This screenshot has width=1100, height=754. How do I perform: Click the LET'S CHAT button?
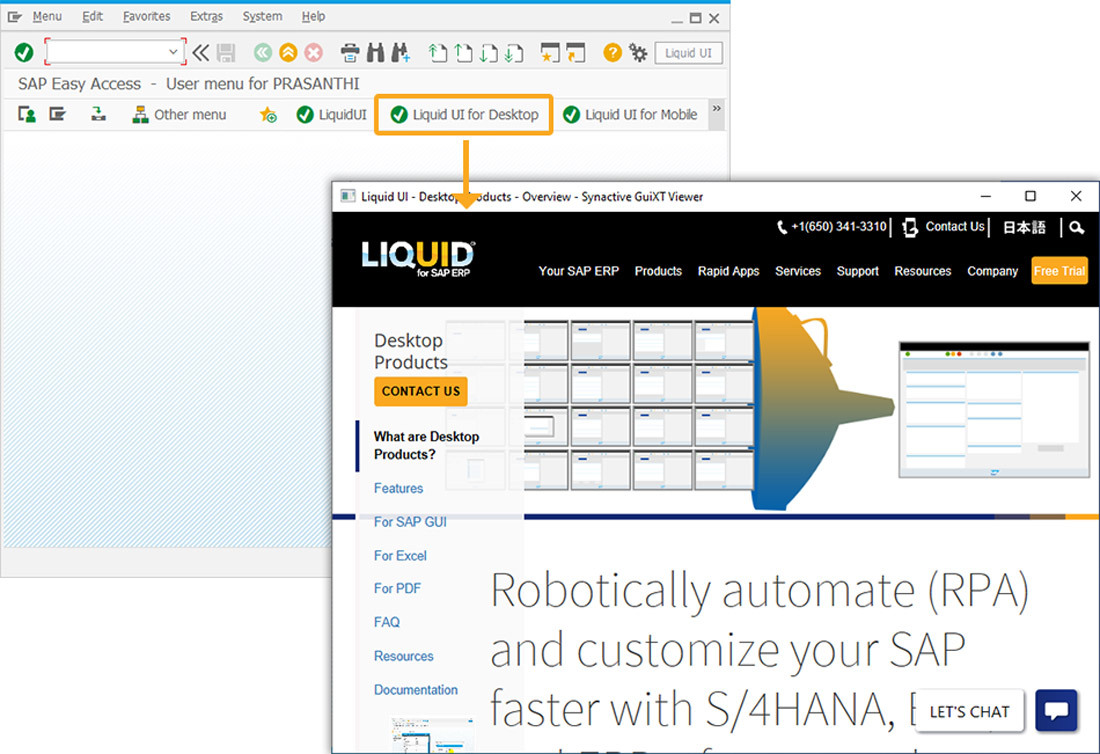(x=970, y=711)
